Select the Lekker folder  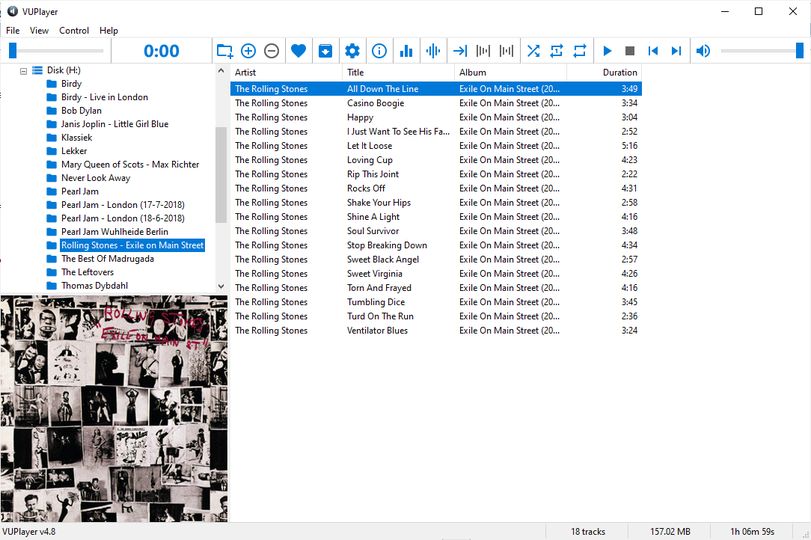click(x=74, y=151)
